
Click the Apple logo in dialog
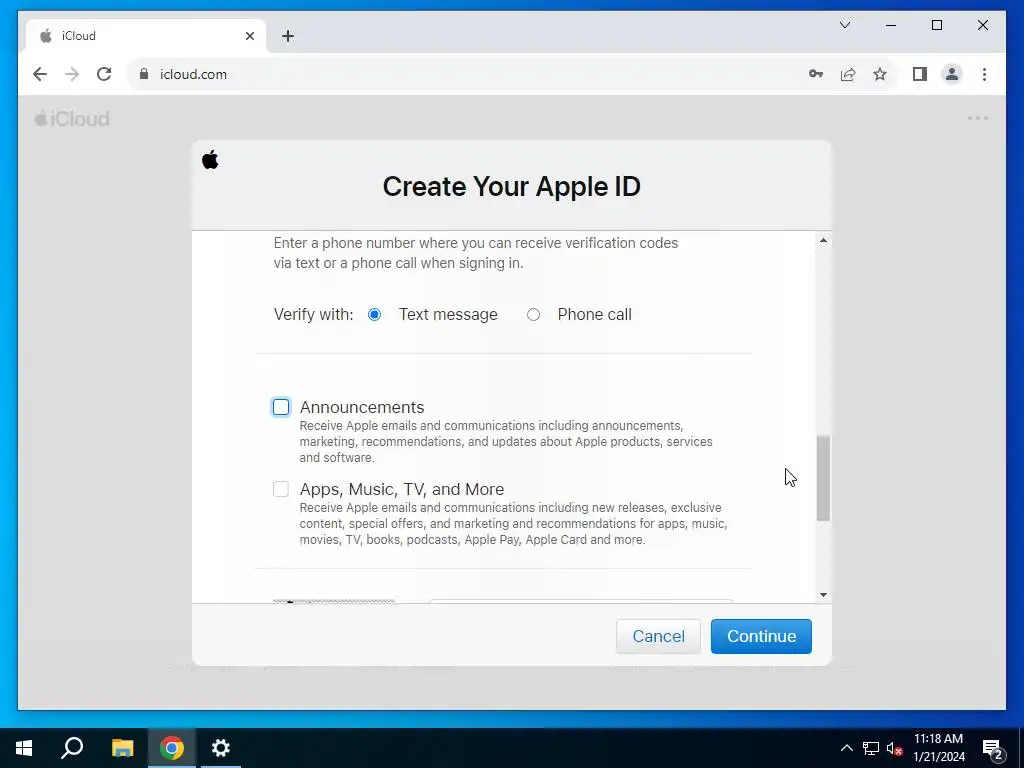[x=210, y=159]
